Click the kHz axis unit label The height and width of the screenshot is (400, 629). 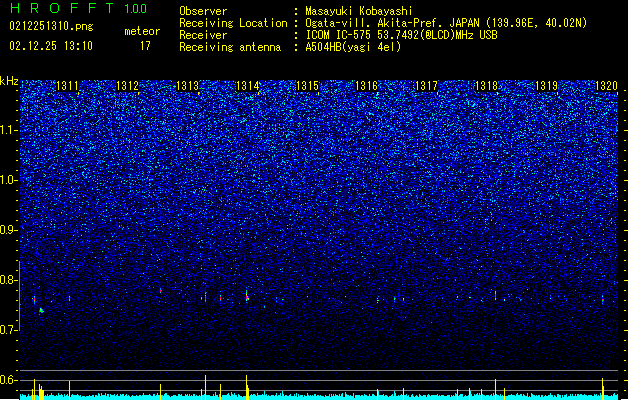(x=9, y=81)
